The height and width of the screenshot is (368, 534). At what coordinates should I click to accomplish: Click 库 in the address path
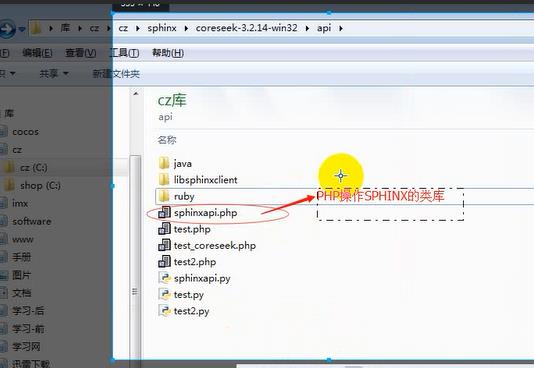[x=65, y=28]
